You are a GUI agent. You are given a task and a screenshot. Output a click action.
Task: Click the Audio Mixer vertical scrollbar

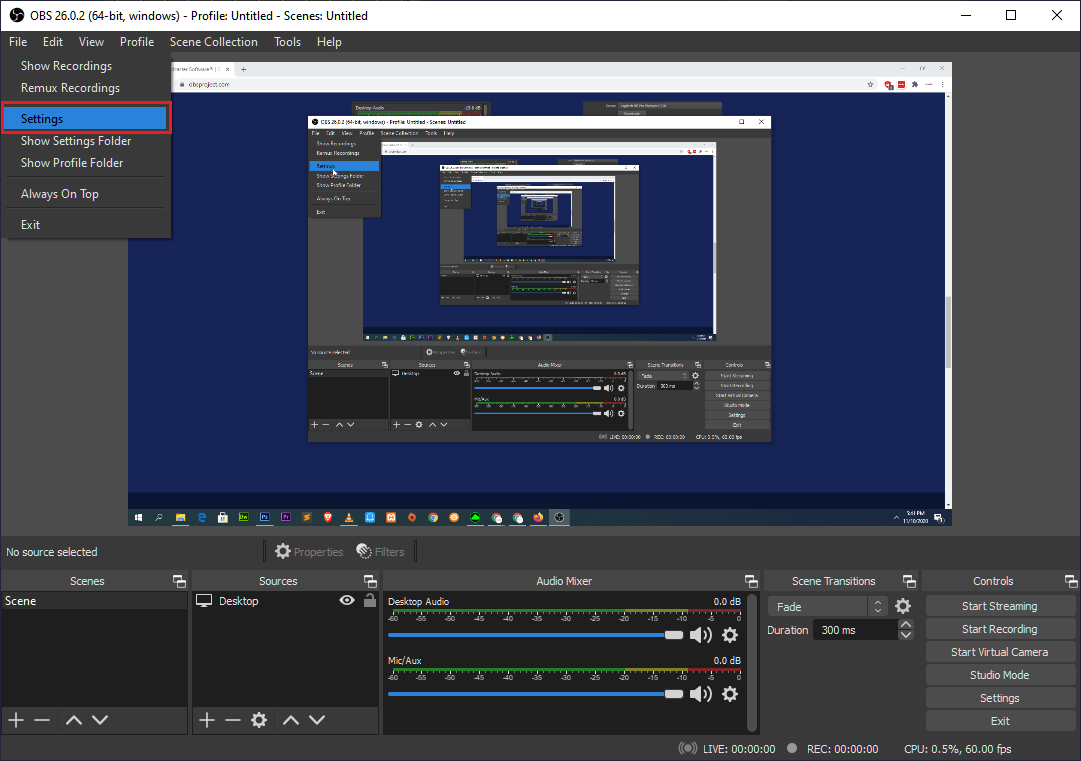751,661
